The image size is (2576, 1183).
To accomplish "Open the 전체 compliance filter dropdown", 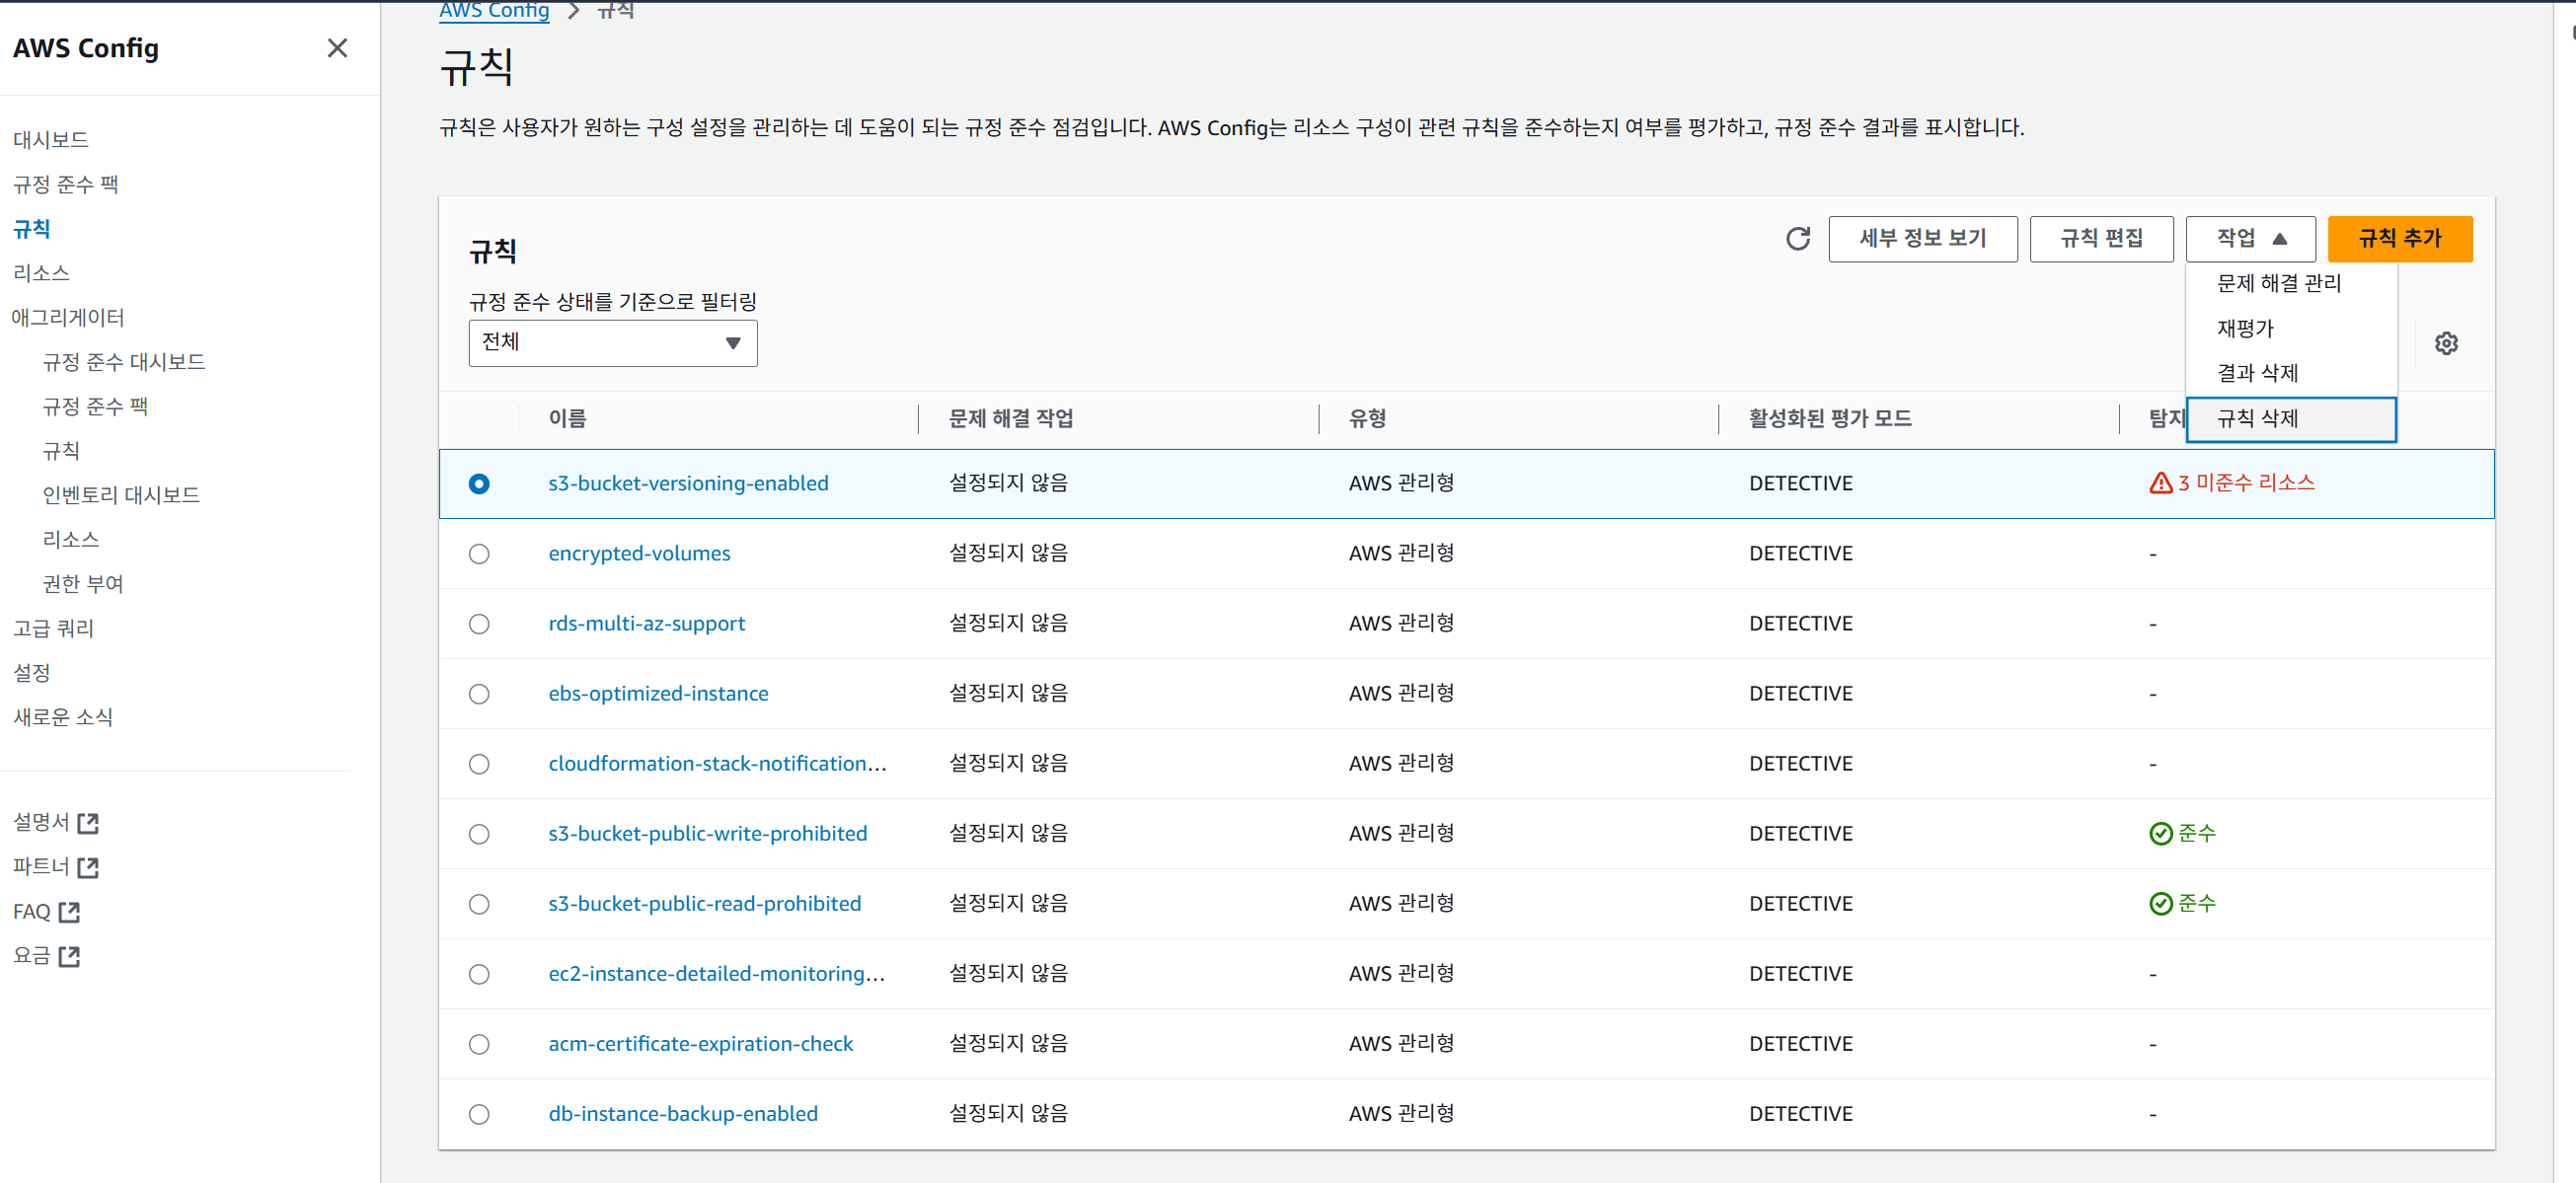I will point(612,343).
